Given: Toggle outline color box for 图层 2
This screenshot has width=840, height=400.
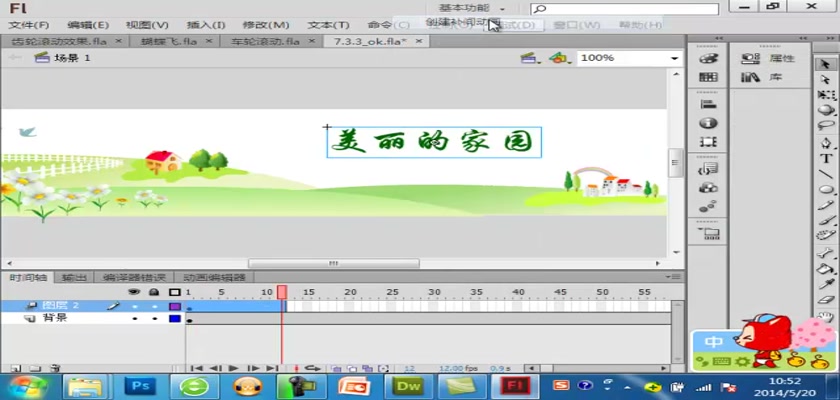Looking at the screenshot, I should 174,305.
